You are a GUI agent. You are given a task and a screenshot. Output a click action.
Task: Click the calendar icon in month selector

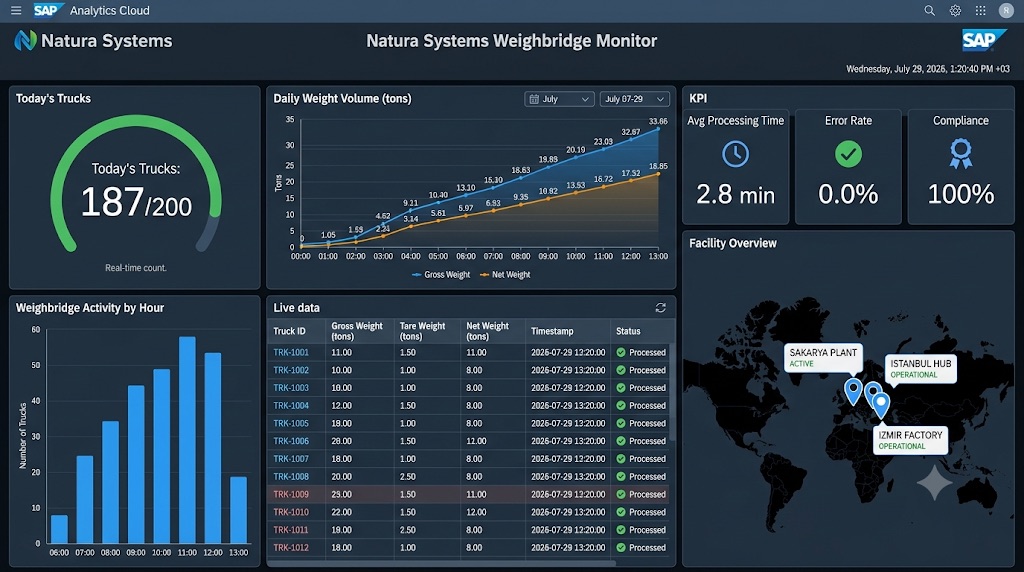coord(534,99)
